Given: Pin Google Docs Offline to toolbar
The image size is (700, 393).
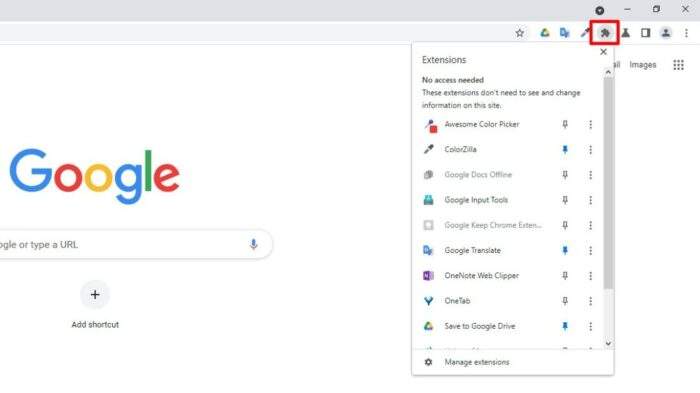Looking at the screenshot, I should click(x=565, y=175).
